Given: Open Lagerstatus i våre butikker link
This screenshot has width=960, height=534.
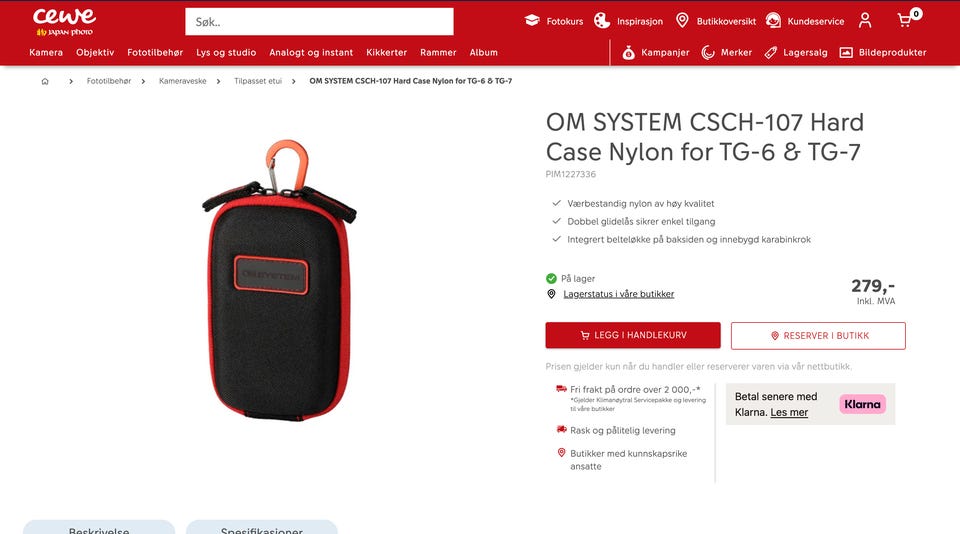Looking at the screenshot, I should click(618, 294).
